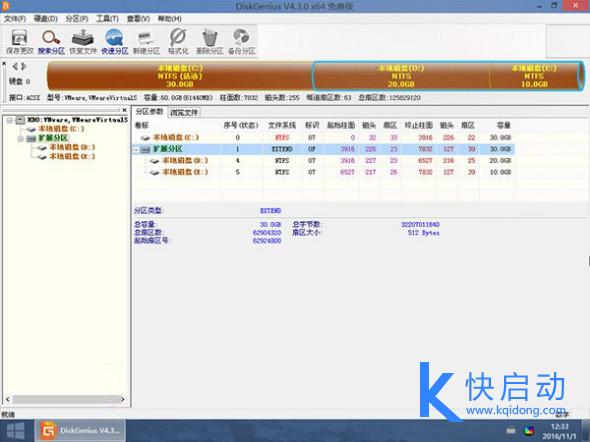Click the New Partition (新建分区) icon
Screen dimensions: 590x442
(146, 42)
